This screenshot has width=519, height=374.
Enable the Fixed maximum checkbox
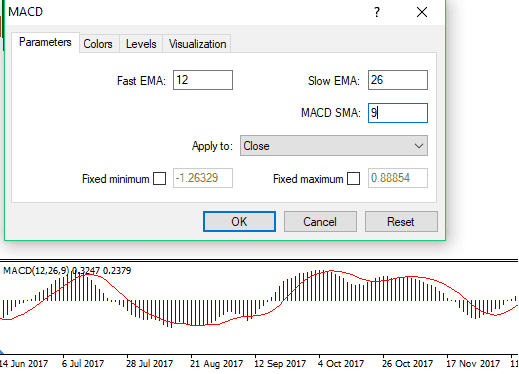(x=353, y=178)
